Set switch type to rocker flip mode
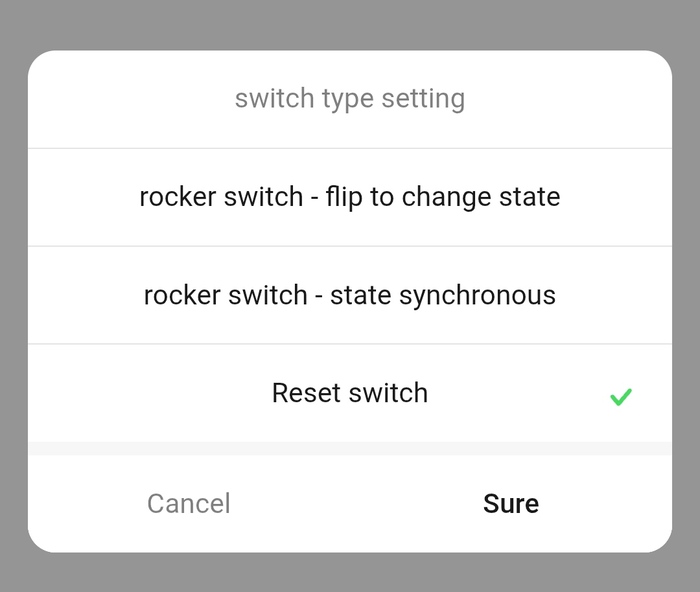The width and height of the screenshot is (700, 592). point(349,197)
